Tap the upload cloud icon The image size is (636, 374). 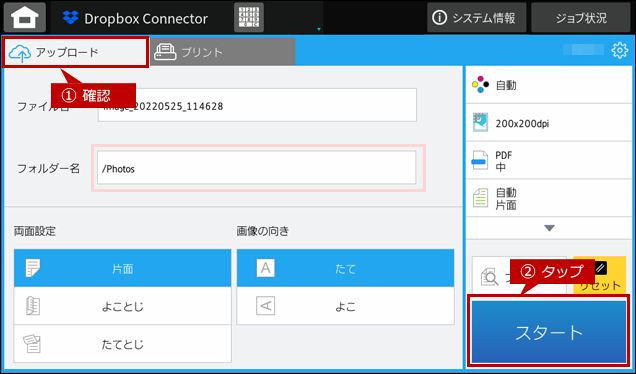pos(19,53)
